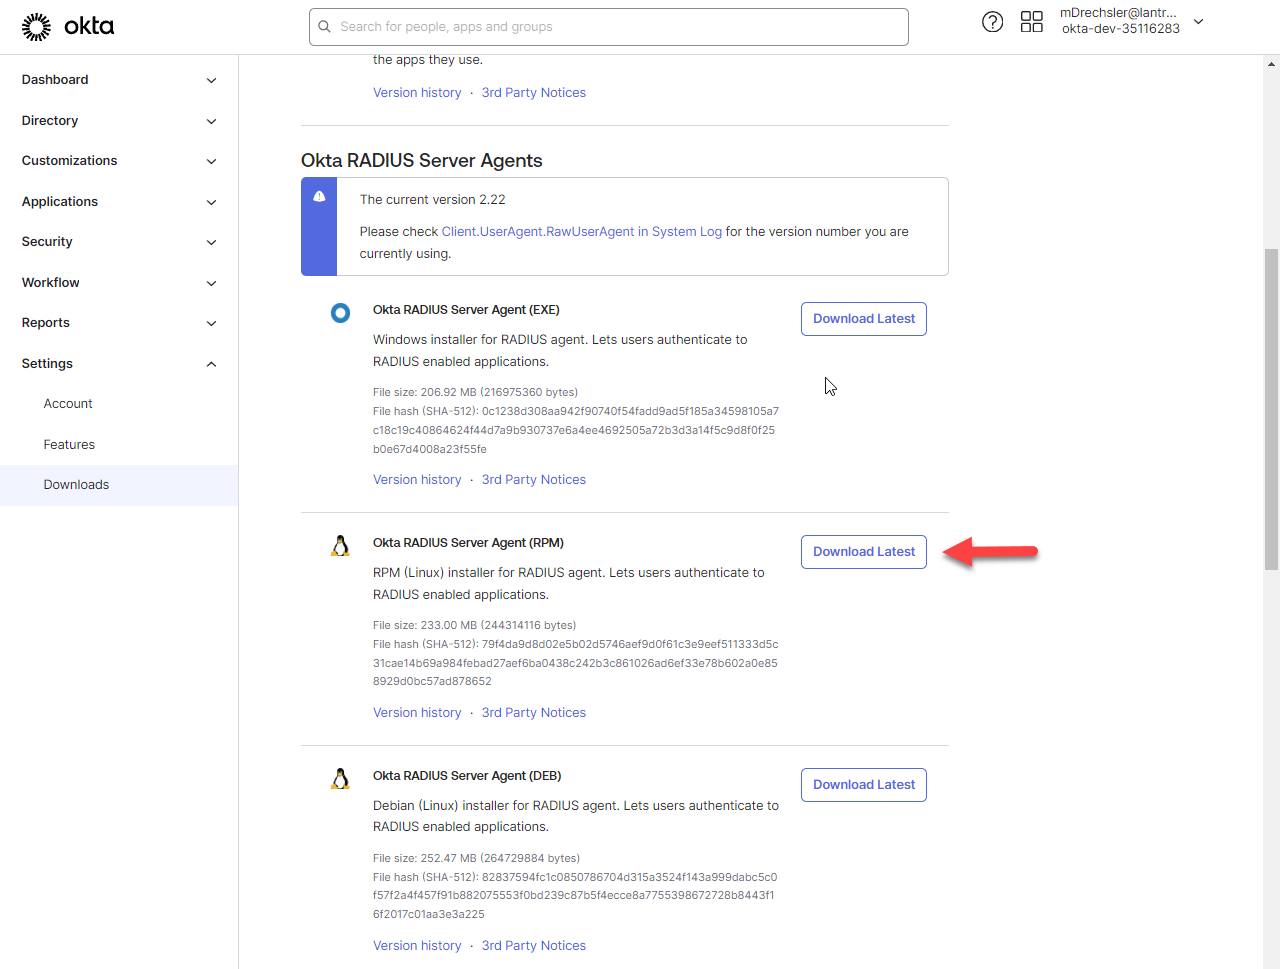
Task: Expand the Security menu chevron
Action: coord(211,242)
